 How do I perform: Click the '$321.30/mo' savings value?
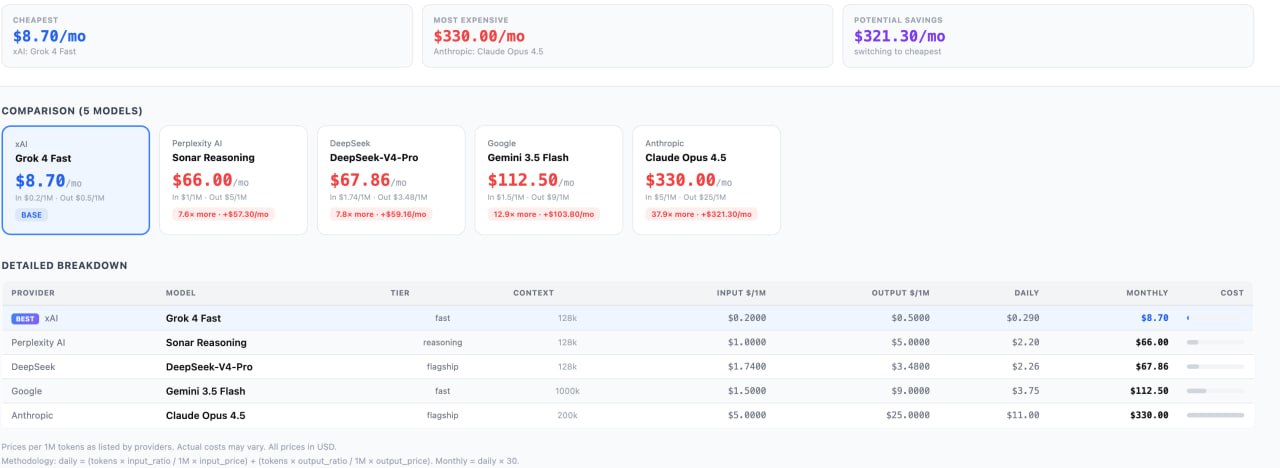(x=899, y=36)
